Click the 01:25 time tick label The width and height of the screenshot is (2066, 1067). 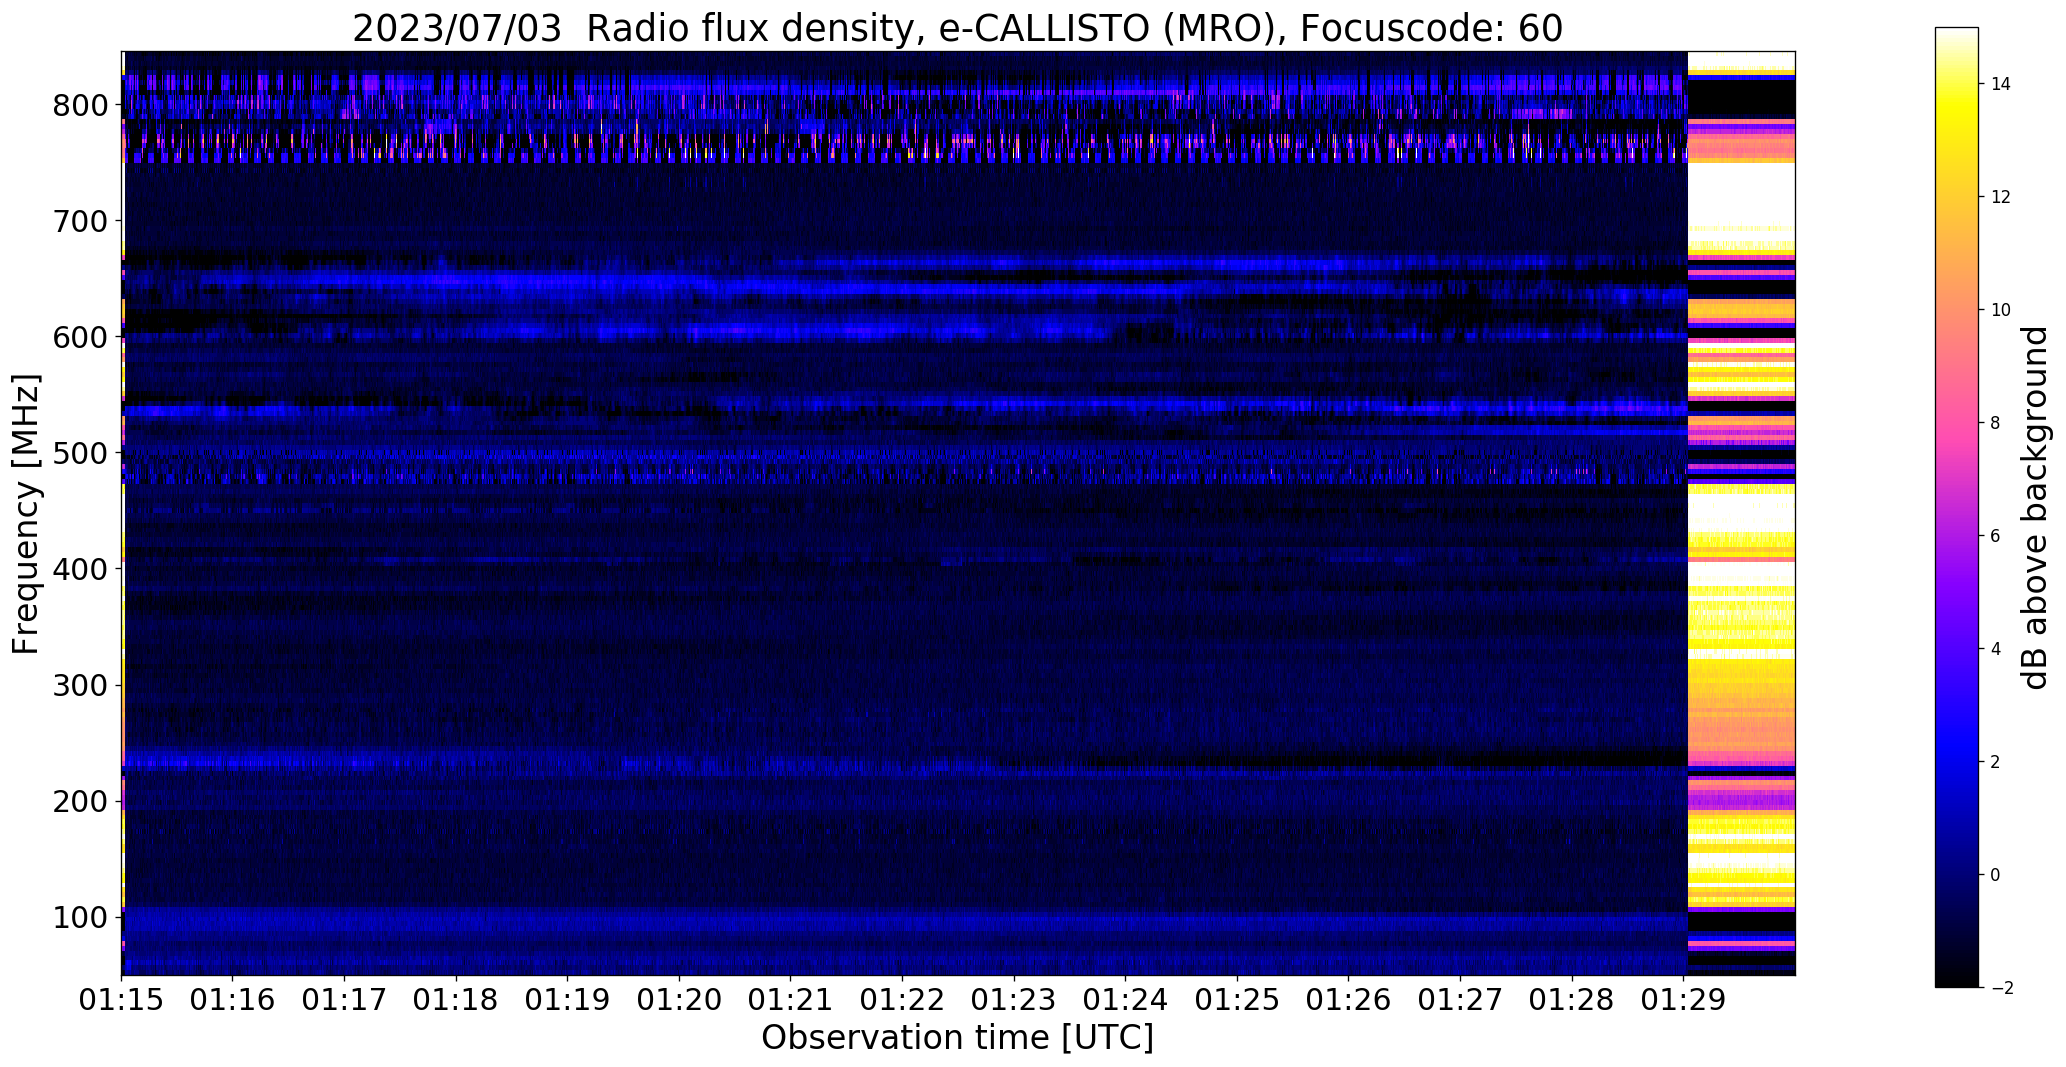pos(1237,1001)
